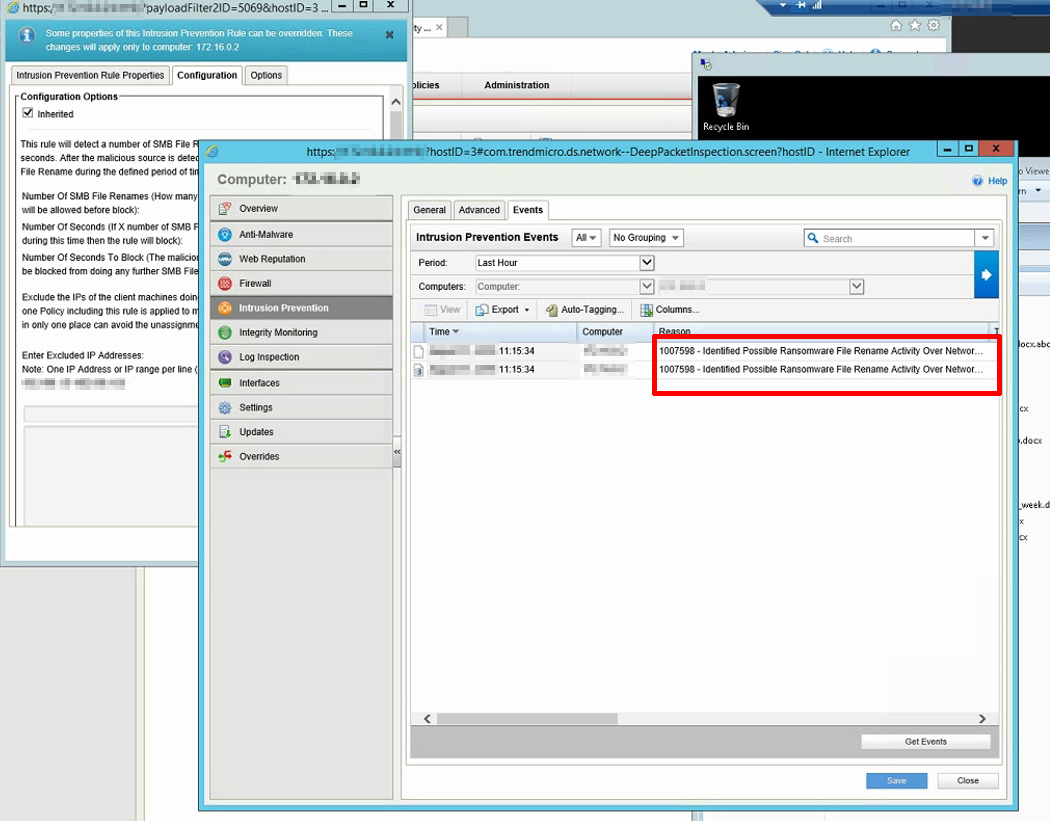Open the Export dropdown menu
Viewport: 1050px width, 821px height.
(504, 310)
